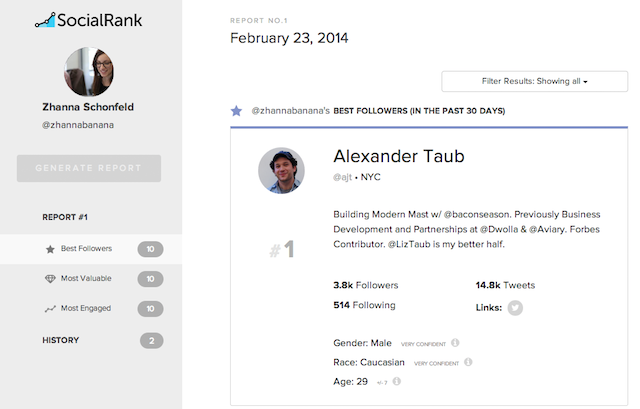The image size is (640, 409).
Task: Click the info icon next to Age
Action: click(397, 381)
